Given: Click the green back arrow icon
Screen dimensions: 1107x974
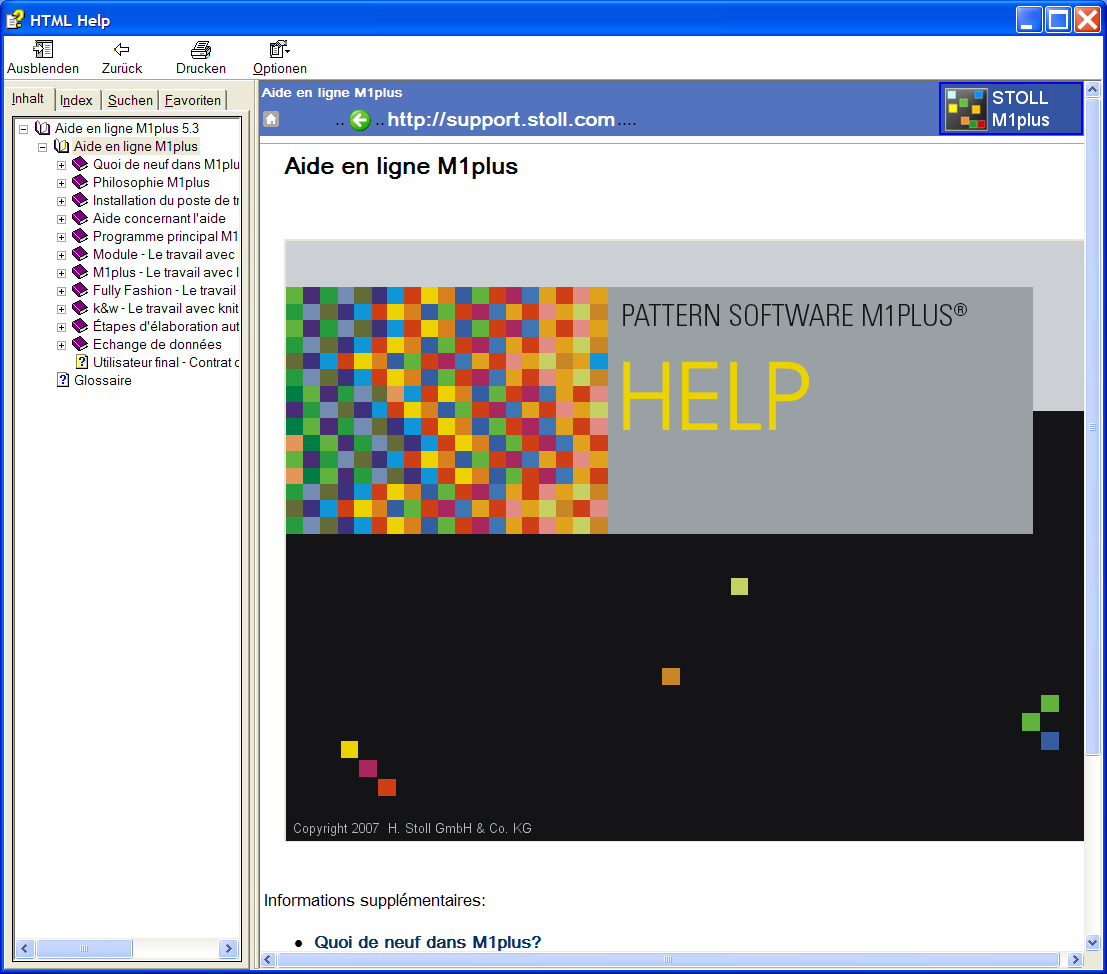Looking at the screenshot, I should [x=360, y=120].
